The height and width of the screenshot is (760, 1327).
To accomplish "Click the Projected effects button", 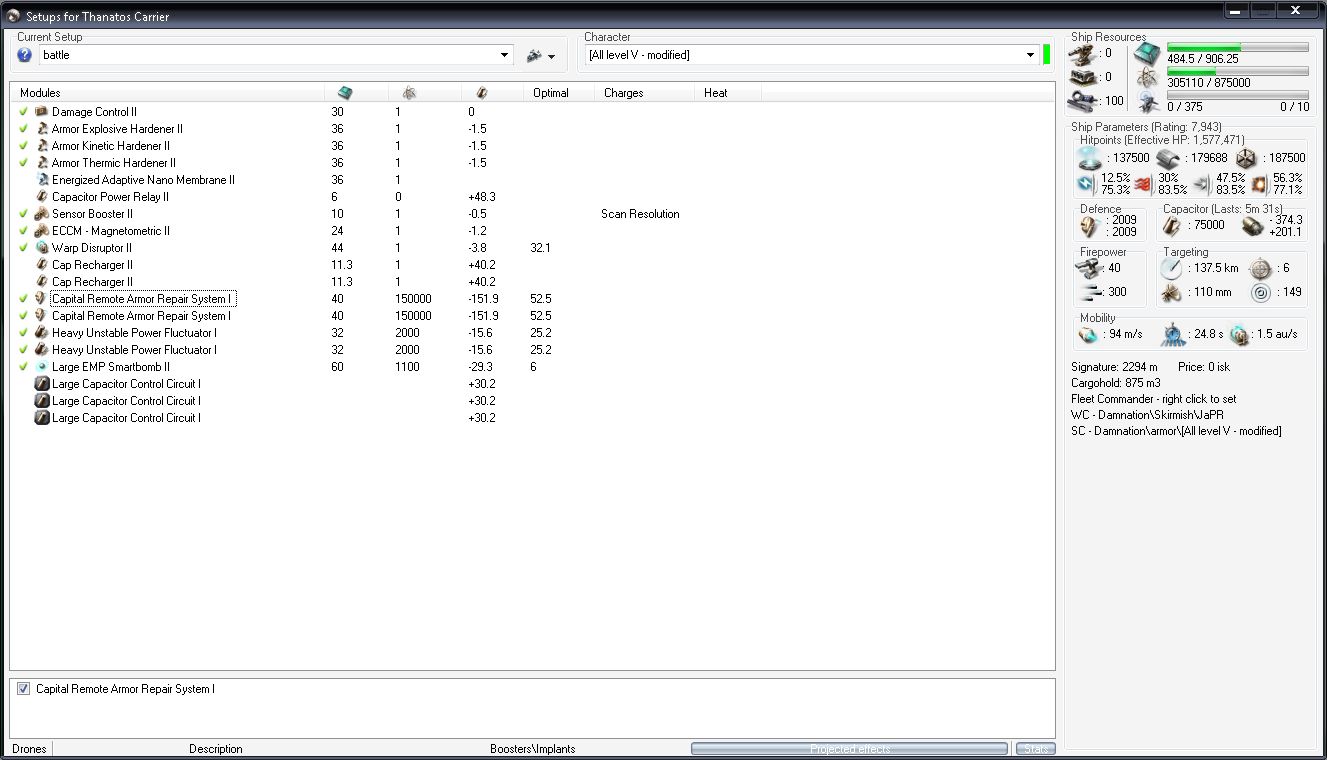I will coord(849,749).
